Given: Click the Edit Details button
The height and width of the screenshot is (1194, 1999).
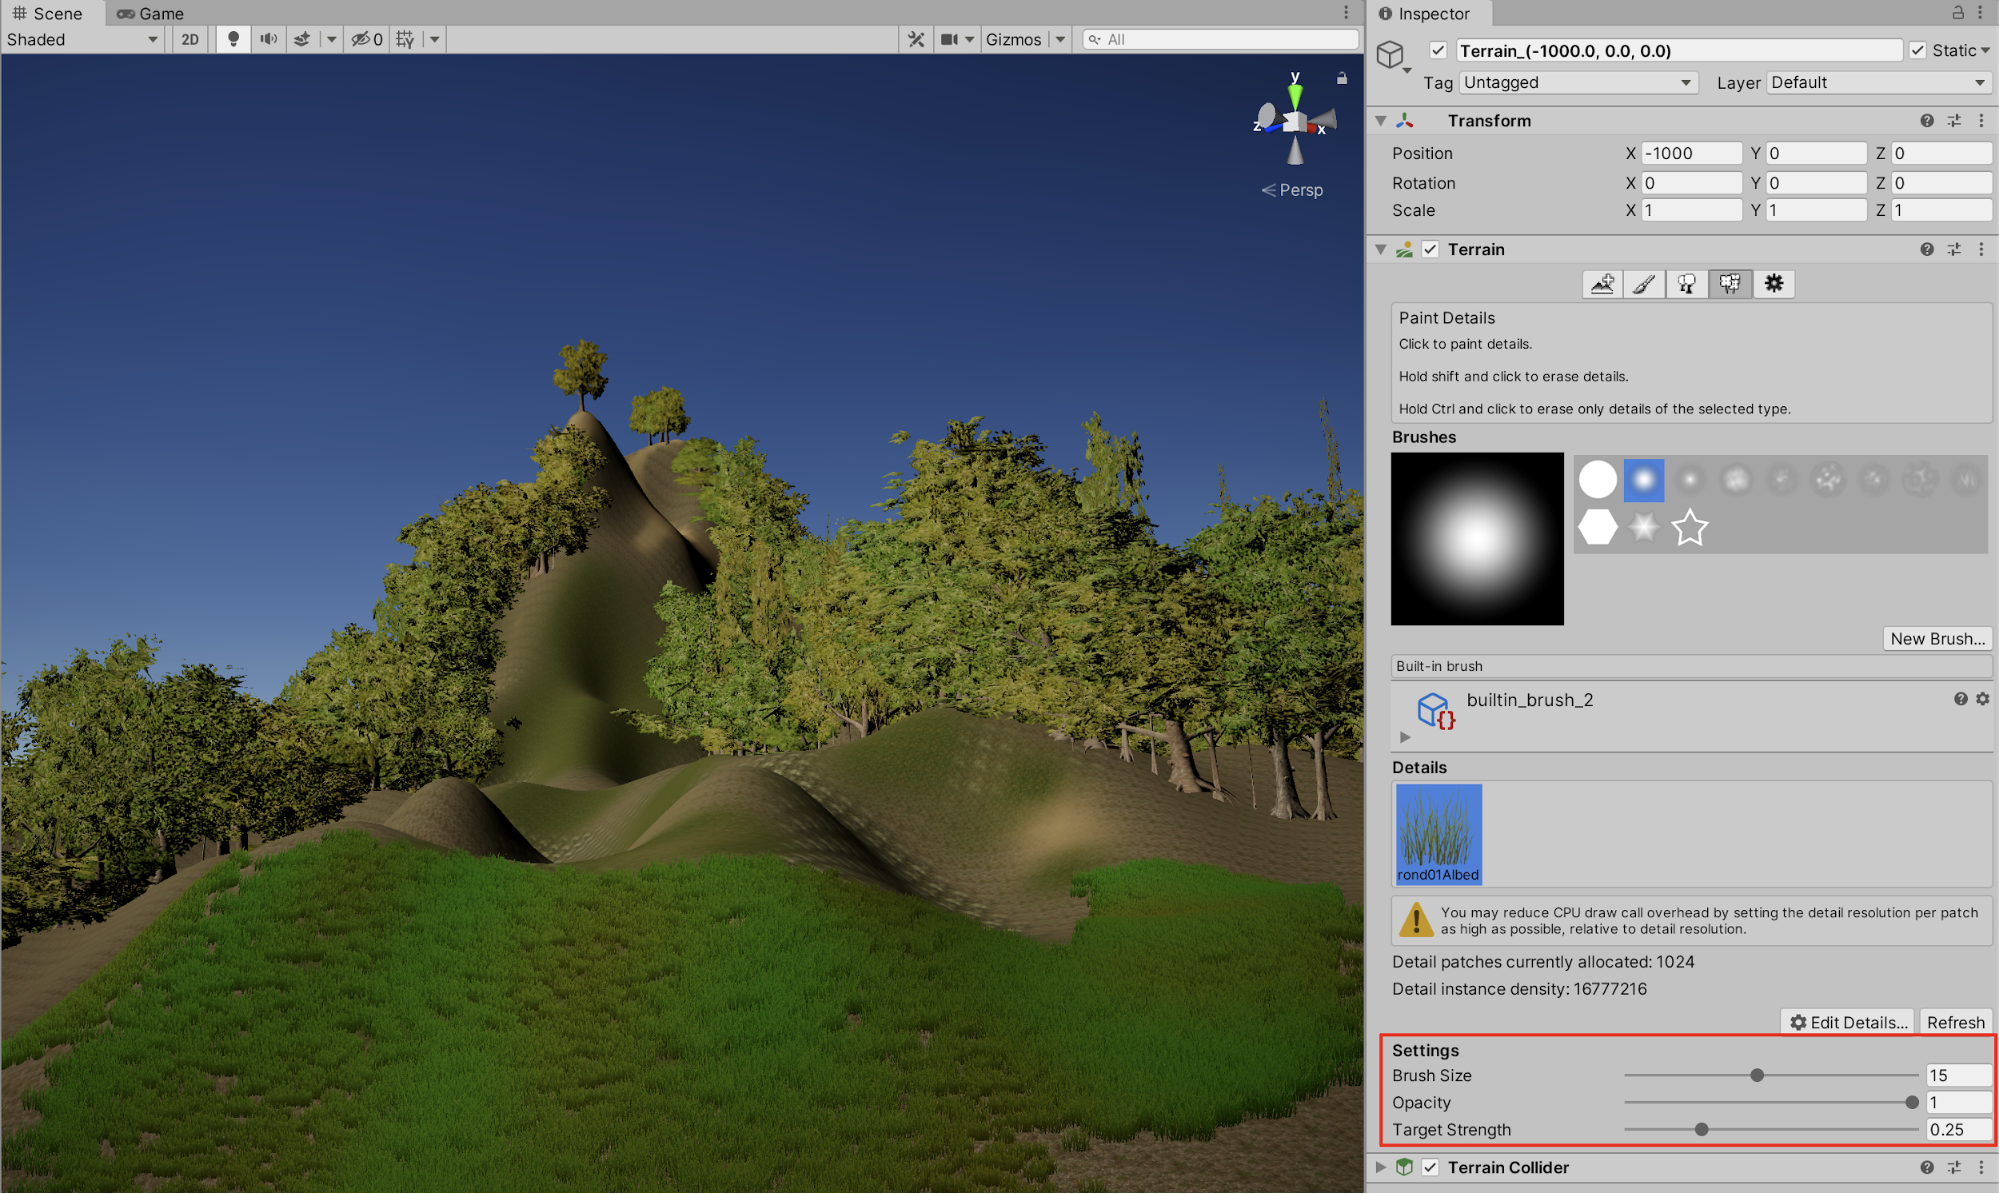Looking at the screenshot, I should 1847,1022.
